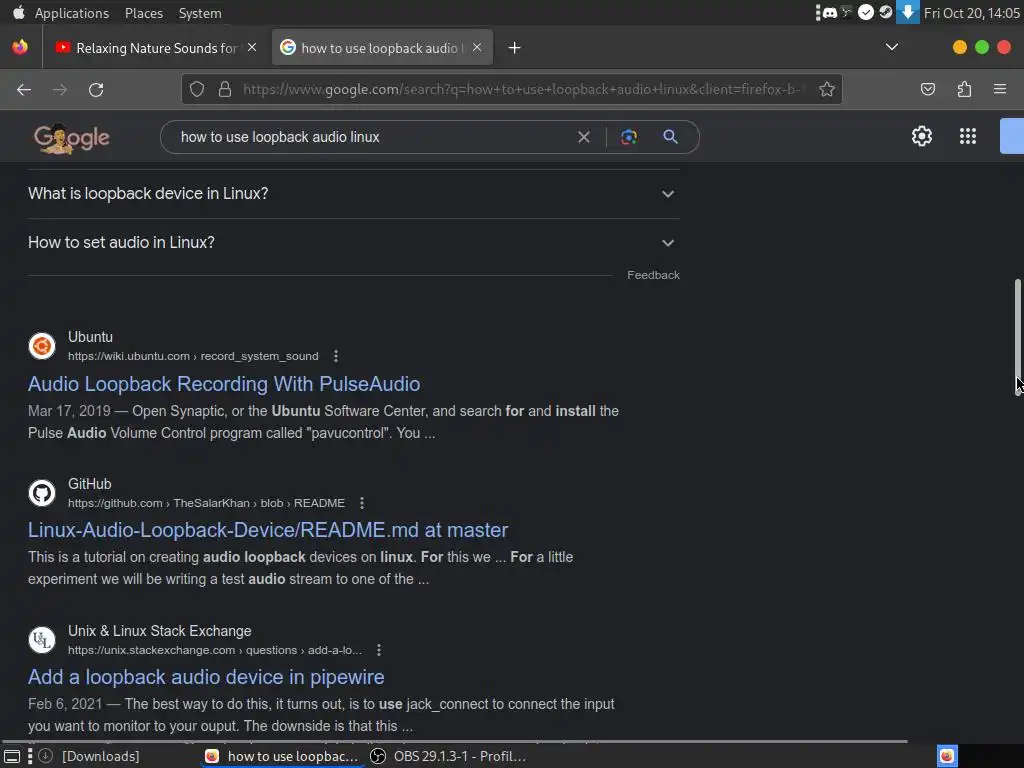
Task: Open the Firefox extensions menu
Action: click(x=964, y=89)
